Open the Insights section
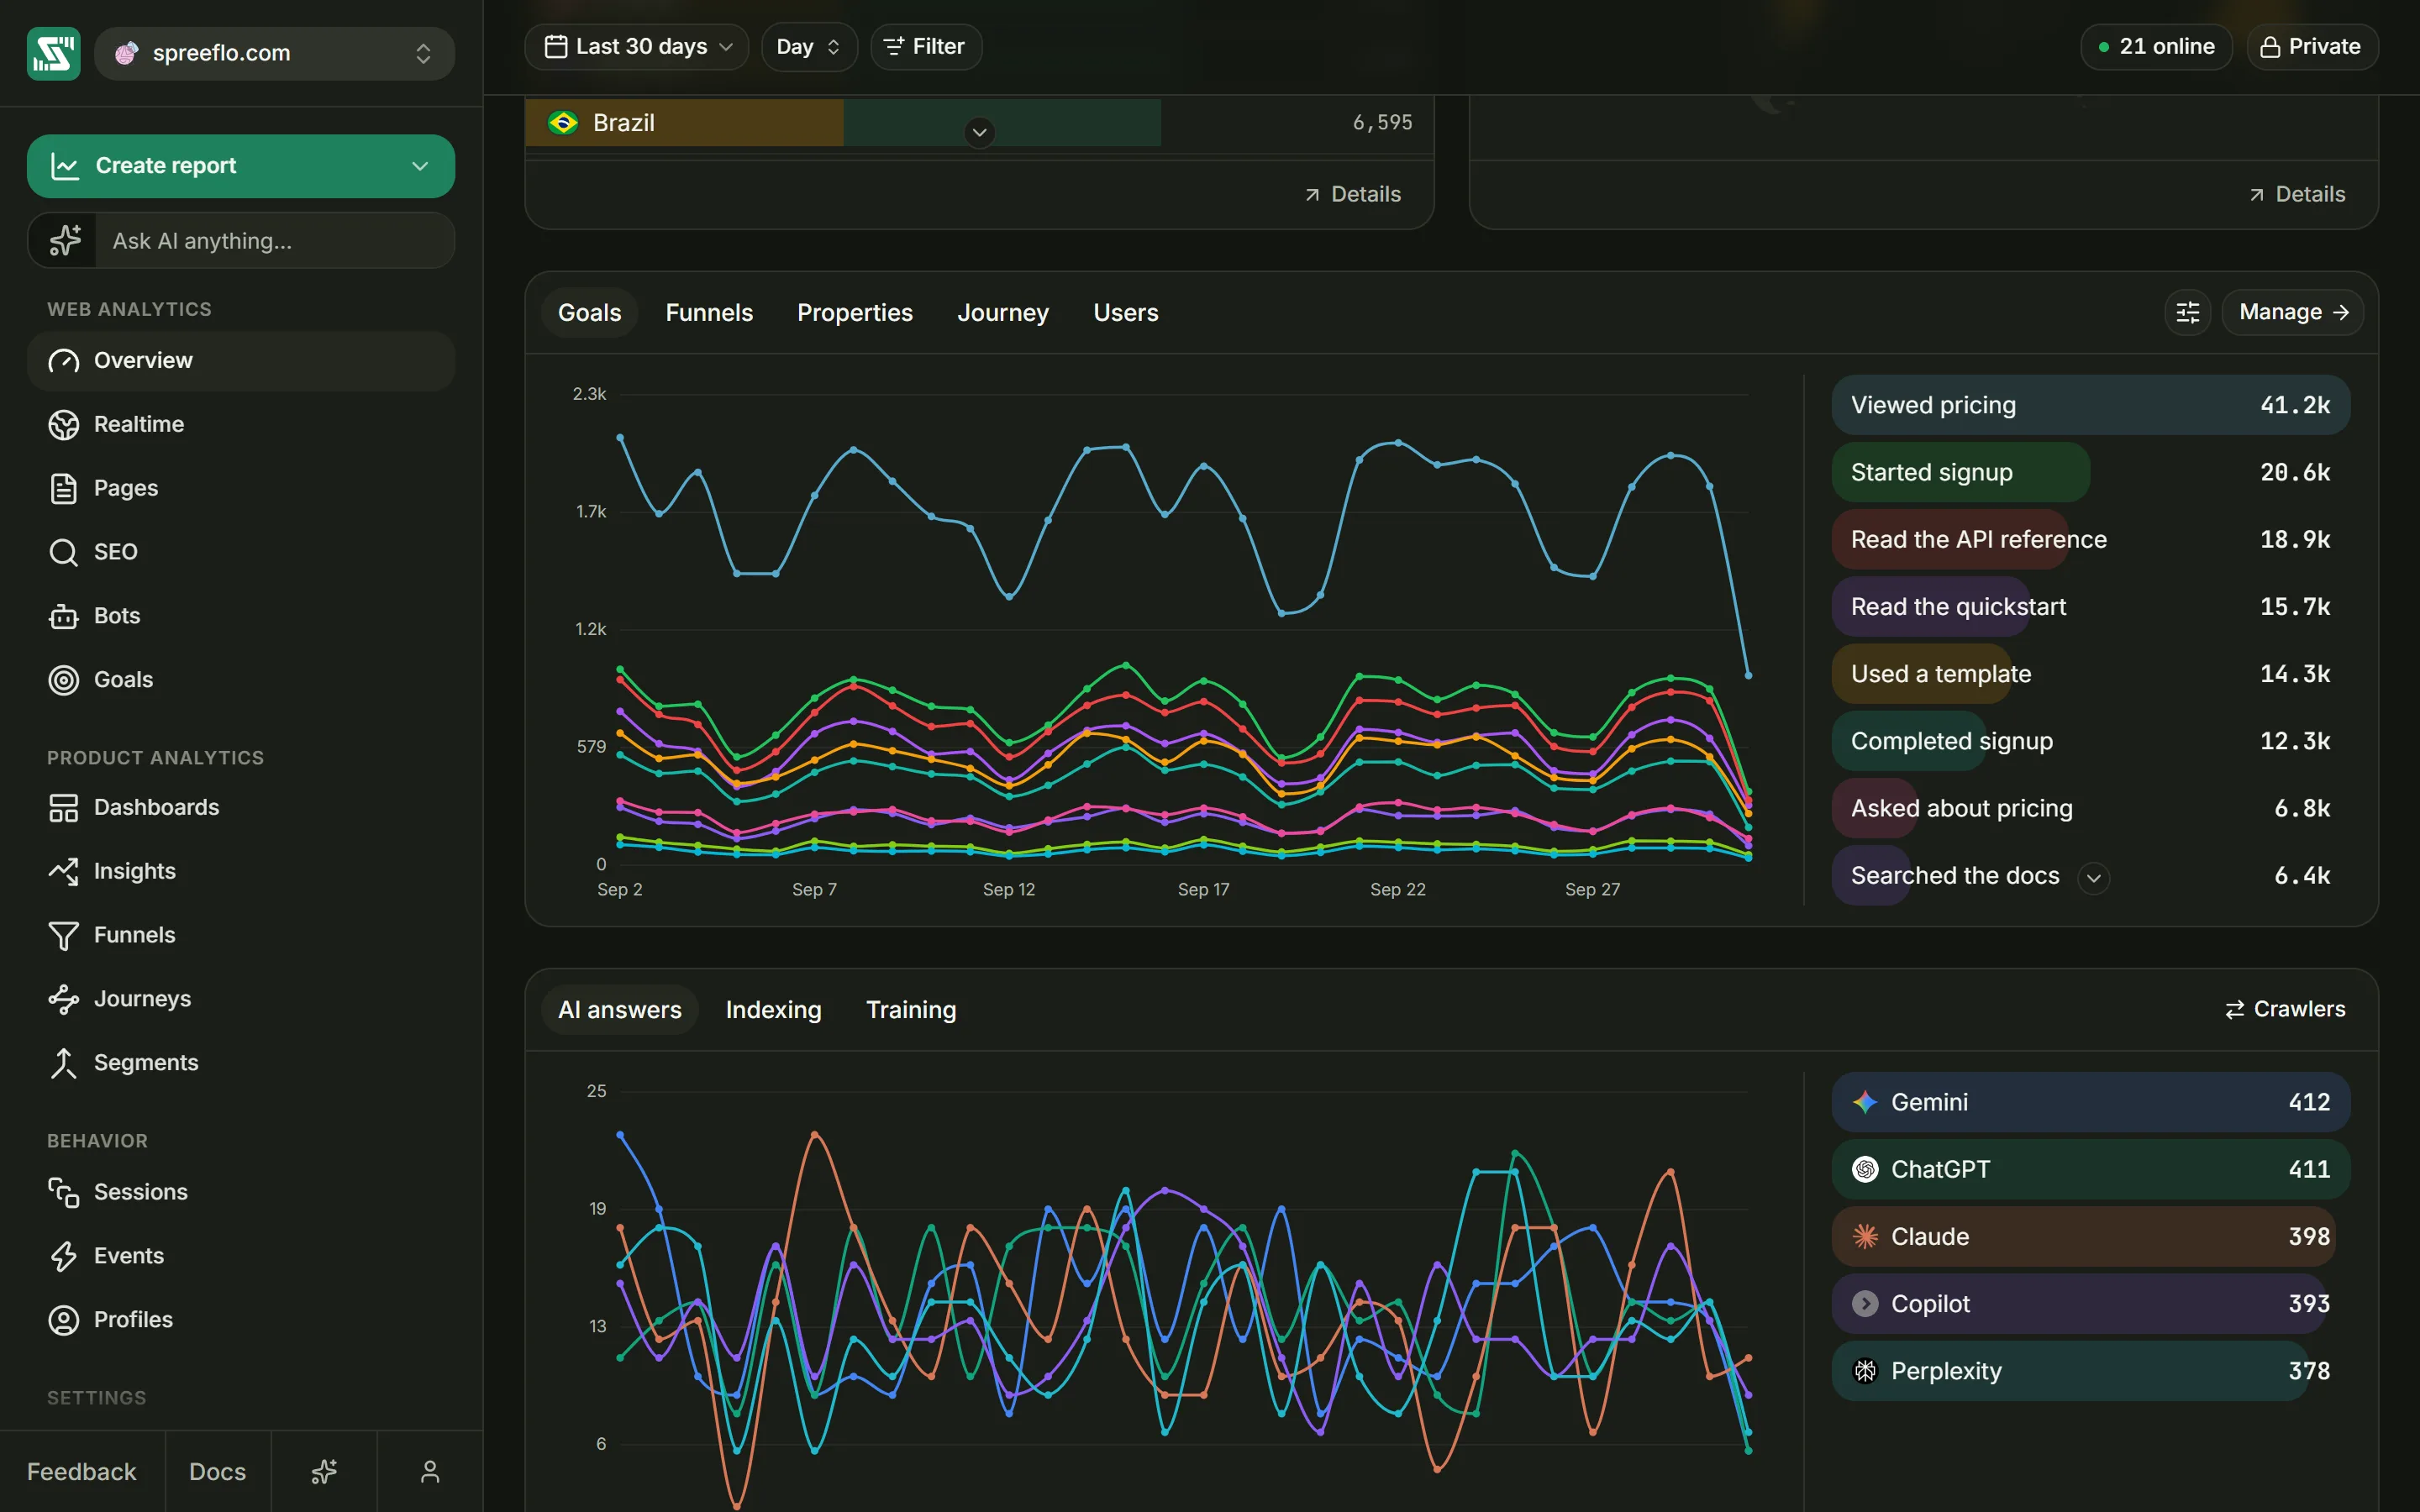 (241, 871)
